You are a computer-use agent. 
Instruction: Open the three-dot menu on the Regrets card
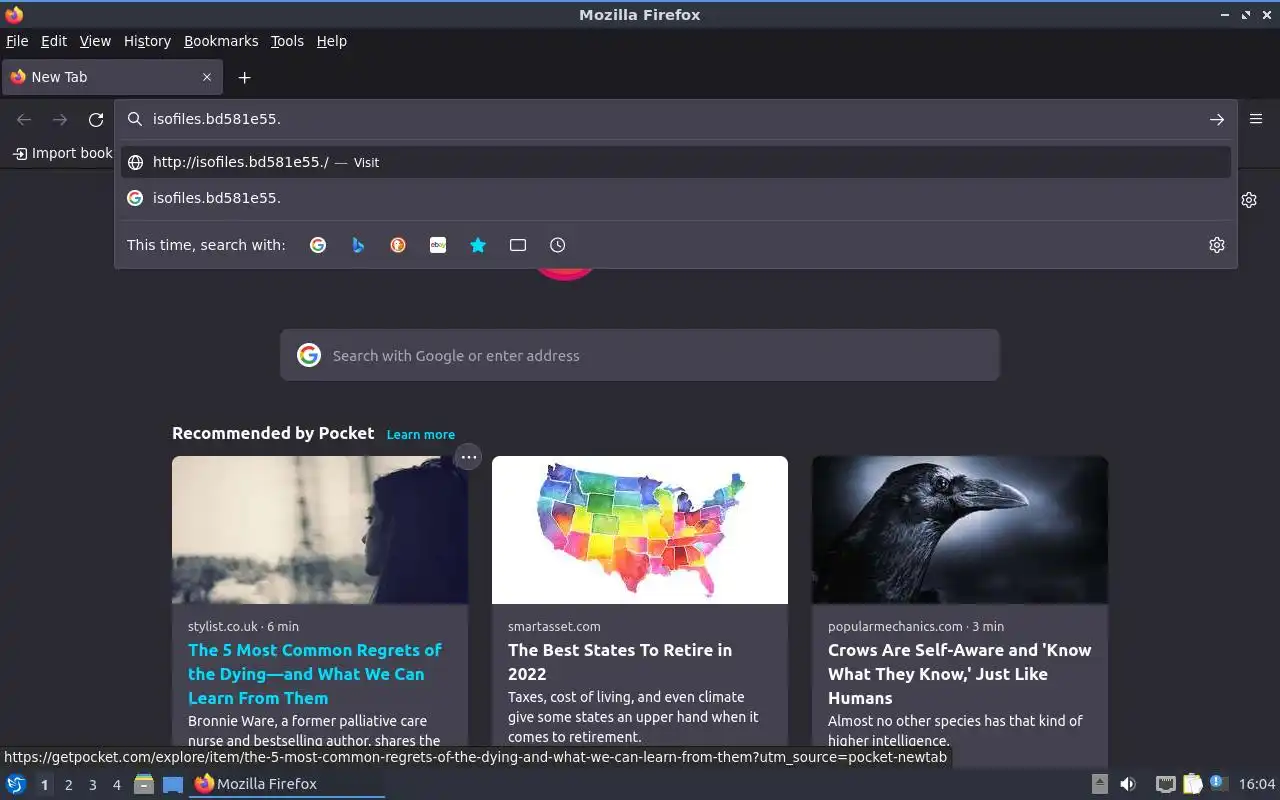tap(468, 457)
